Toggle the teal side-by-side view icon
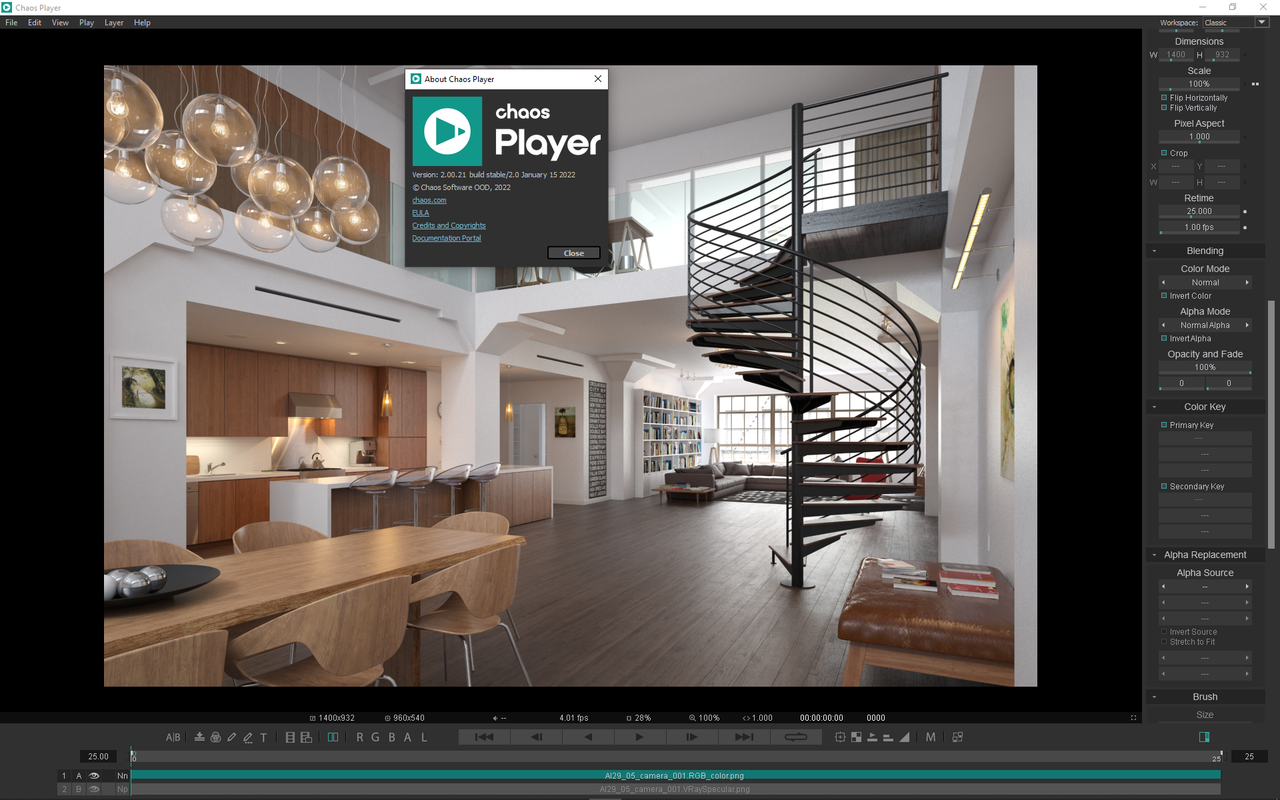The width and height of the screenshot is (1280, 800). (x=333, y=737)
